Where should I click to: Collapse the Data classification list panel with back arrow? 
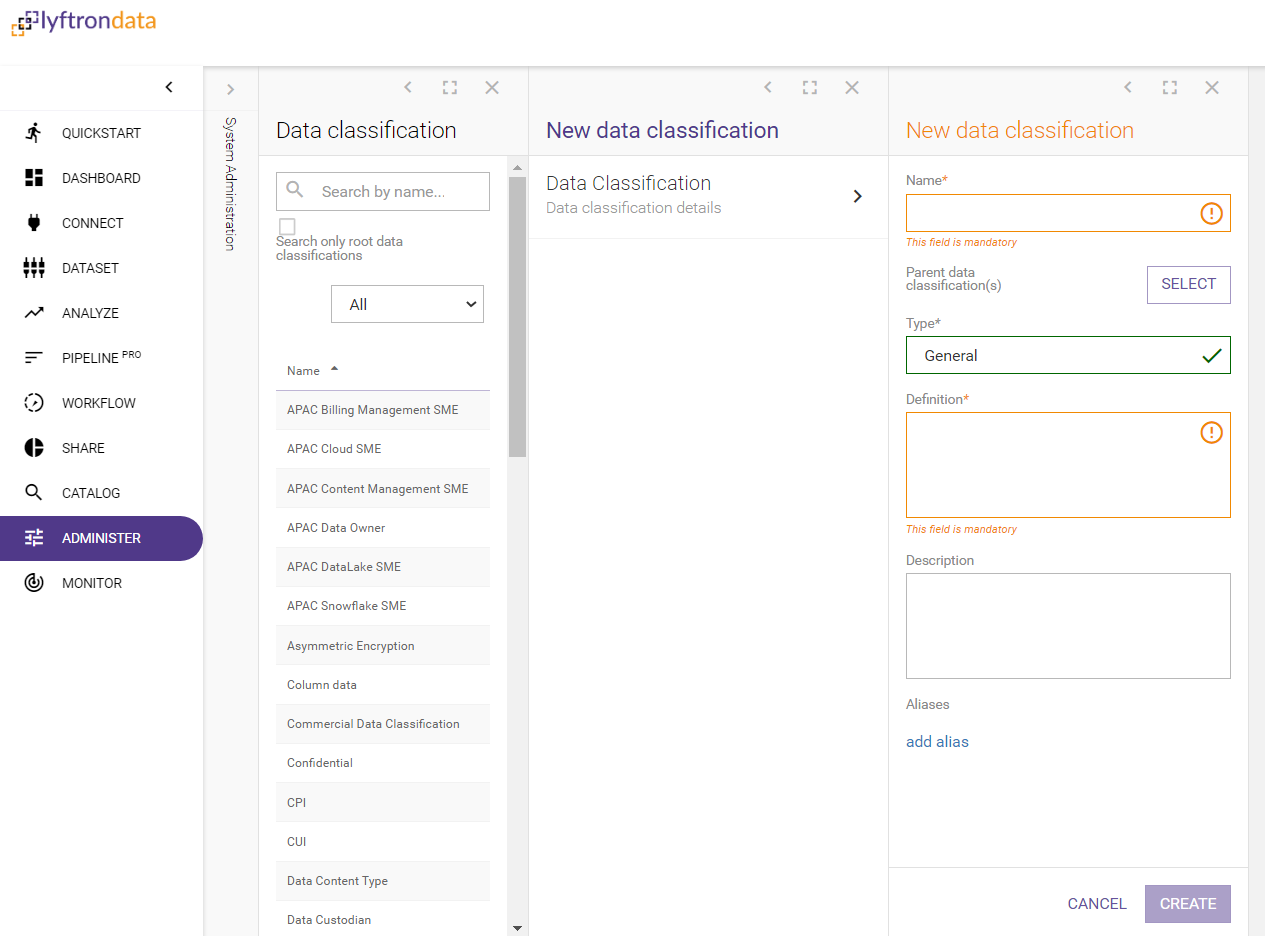coord(408,88)
